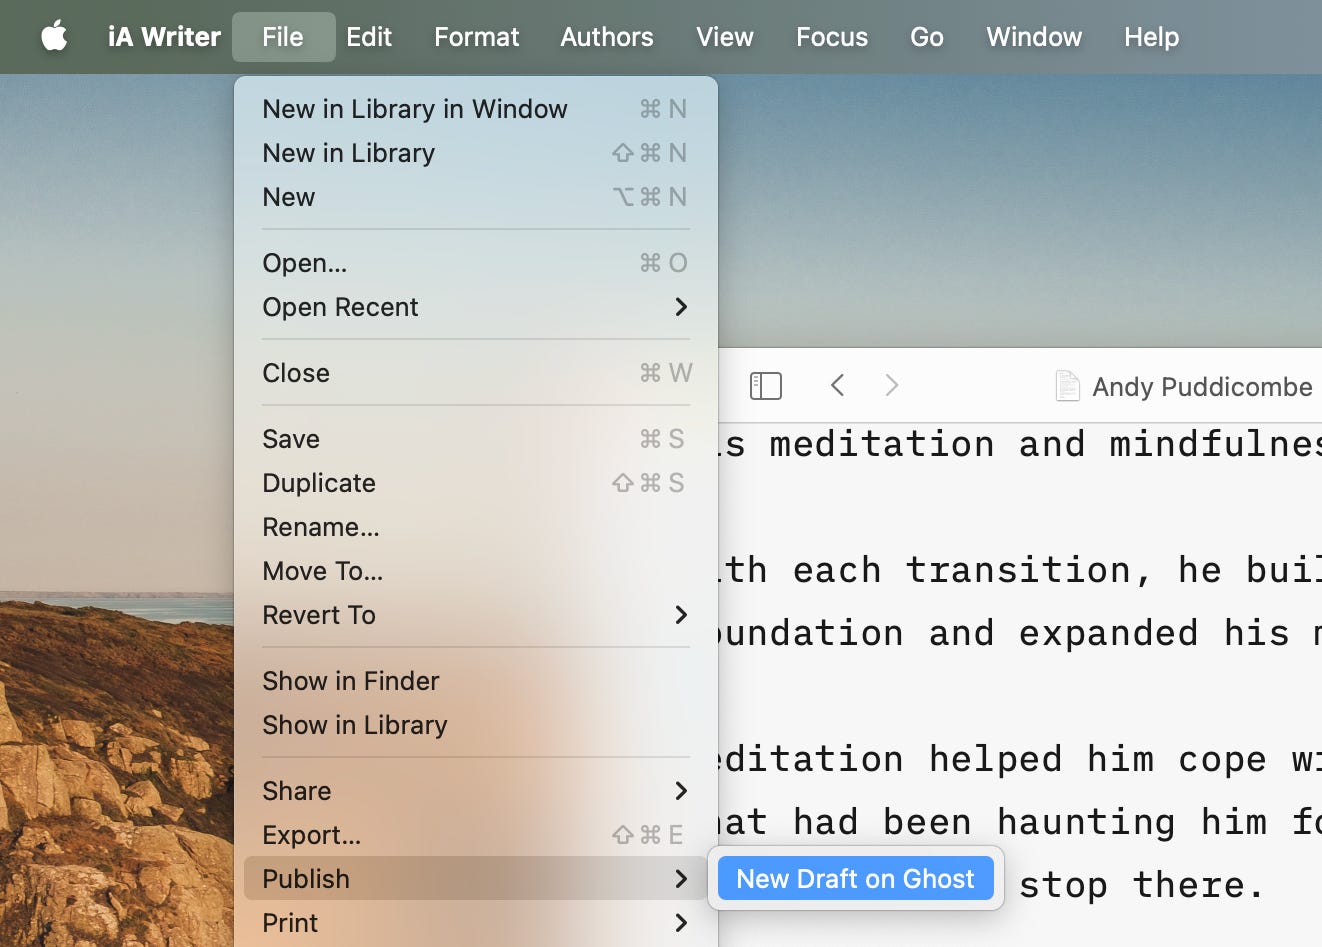
Task: Open the View menu
Action: coord(725,37)
